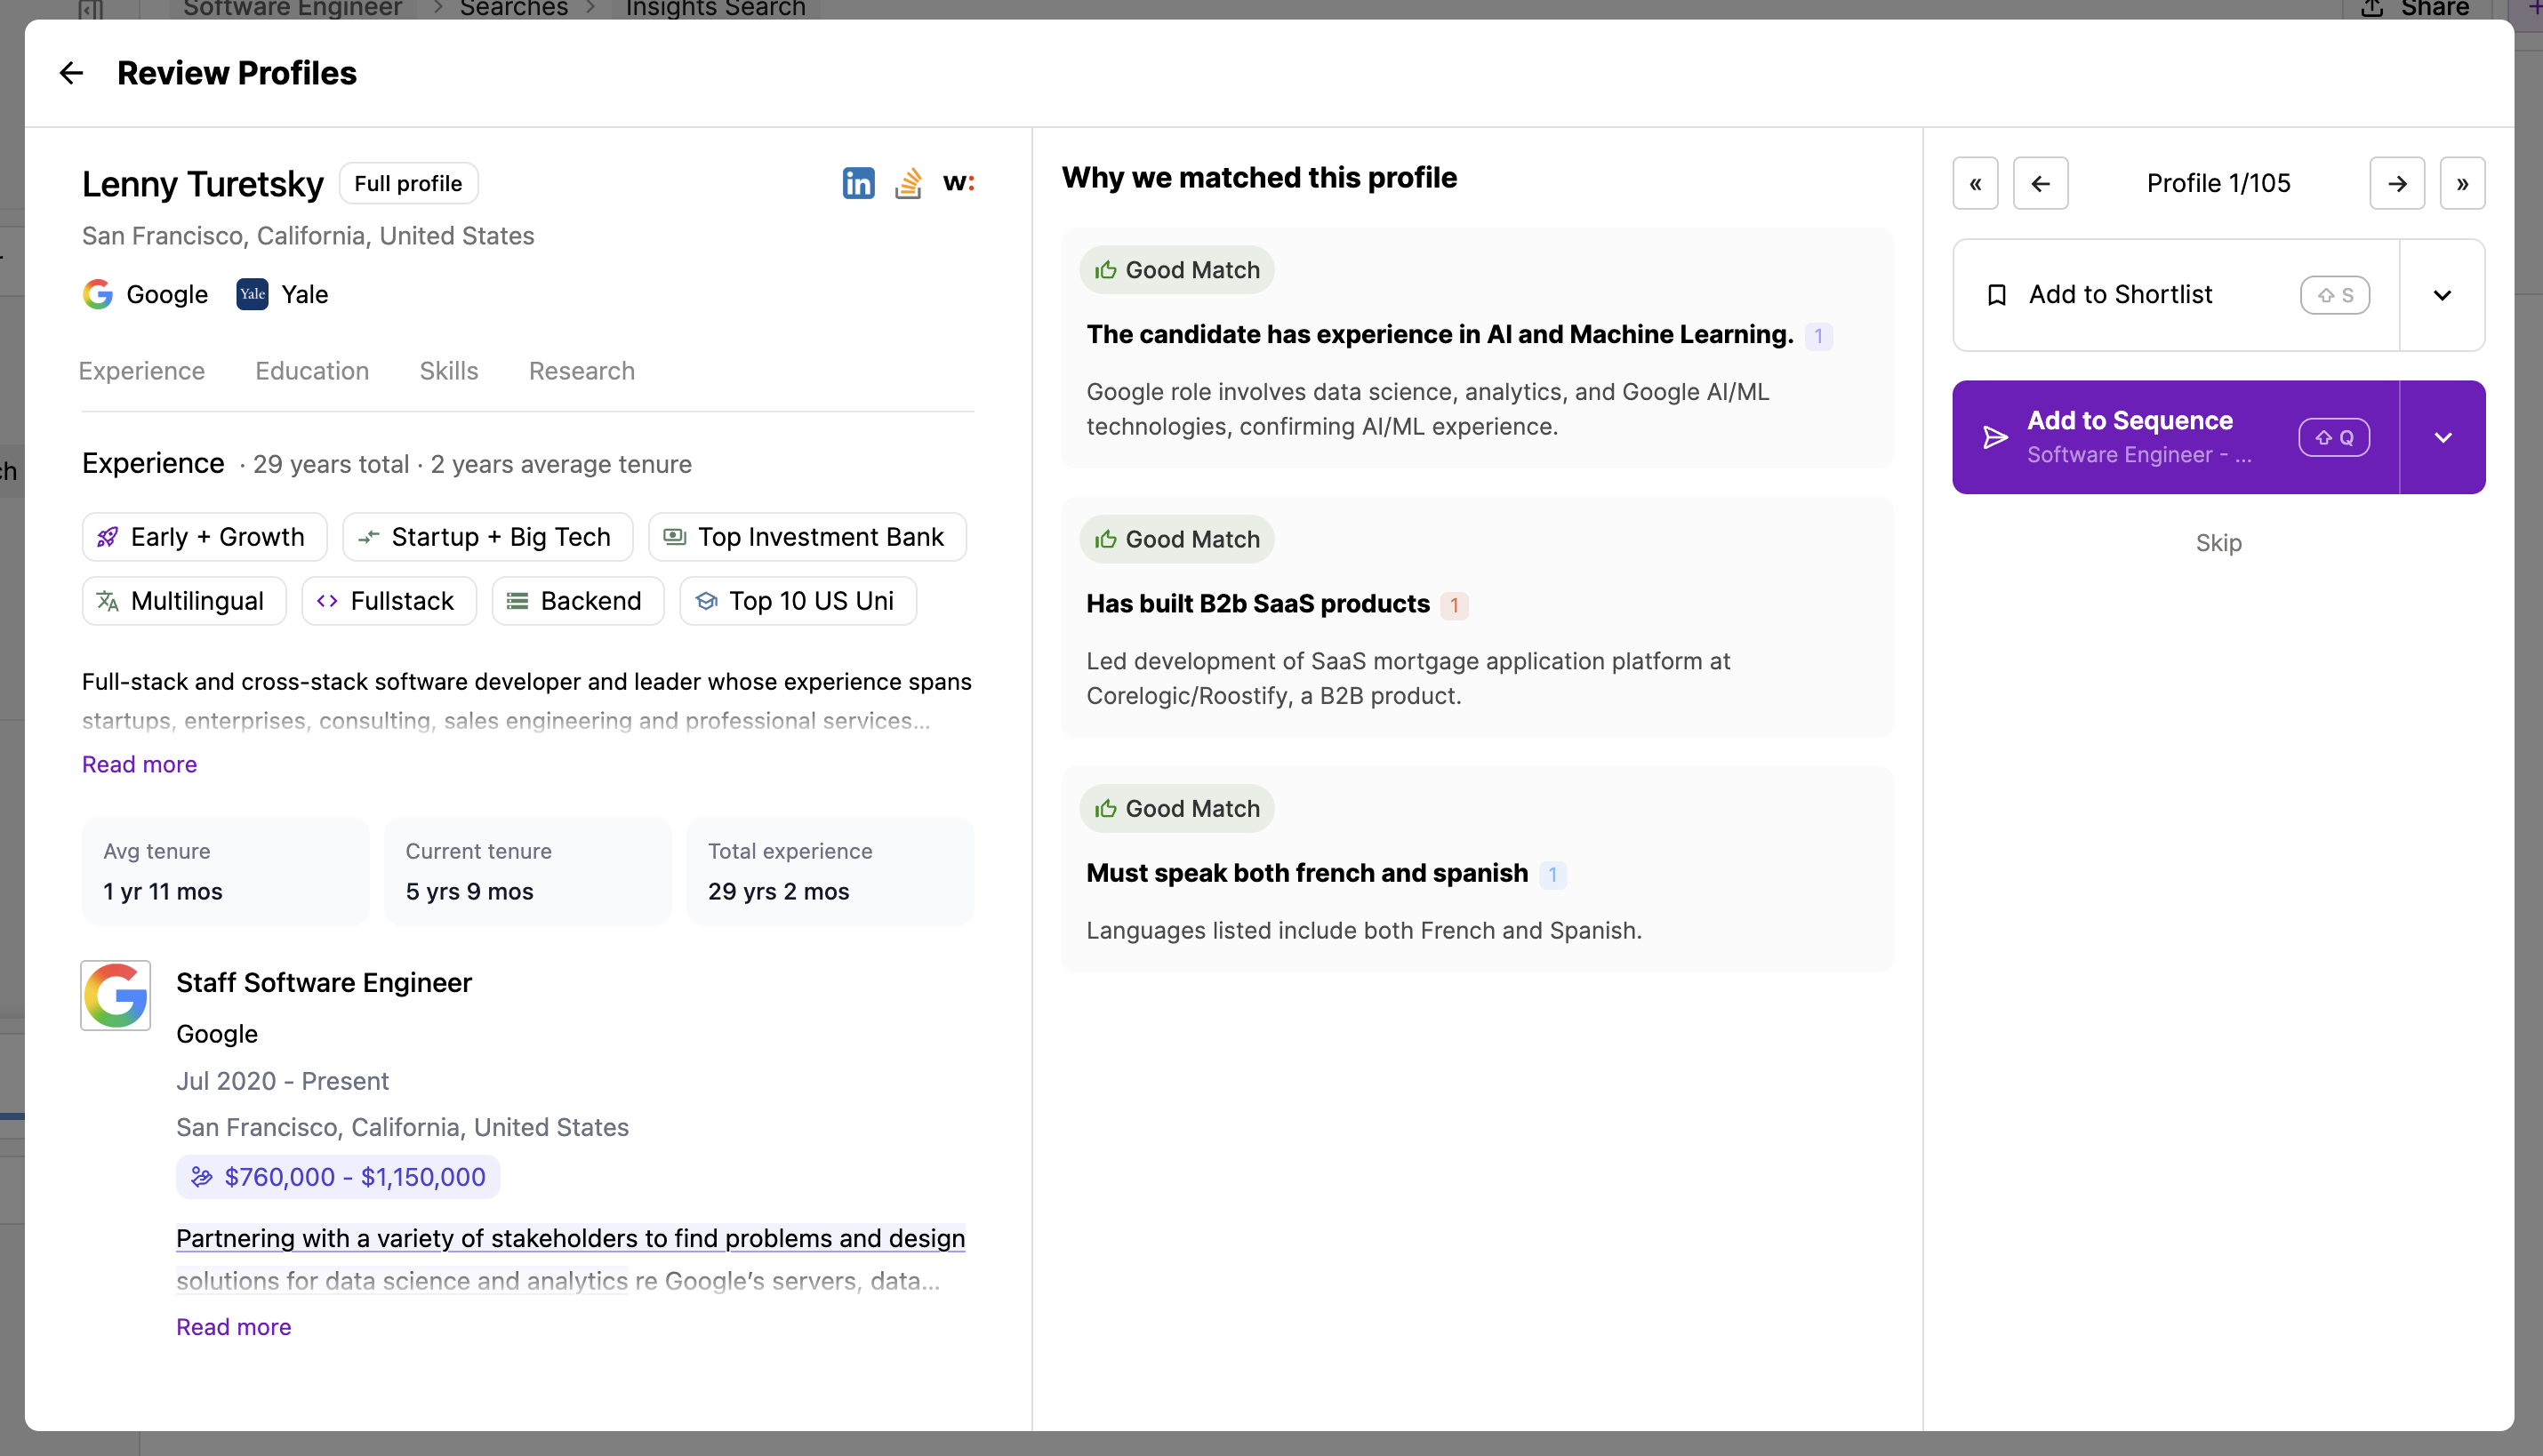
Task: Skip this profile
Action: click(2218, 543)
